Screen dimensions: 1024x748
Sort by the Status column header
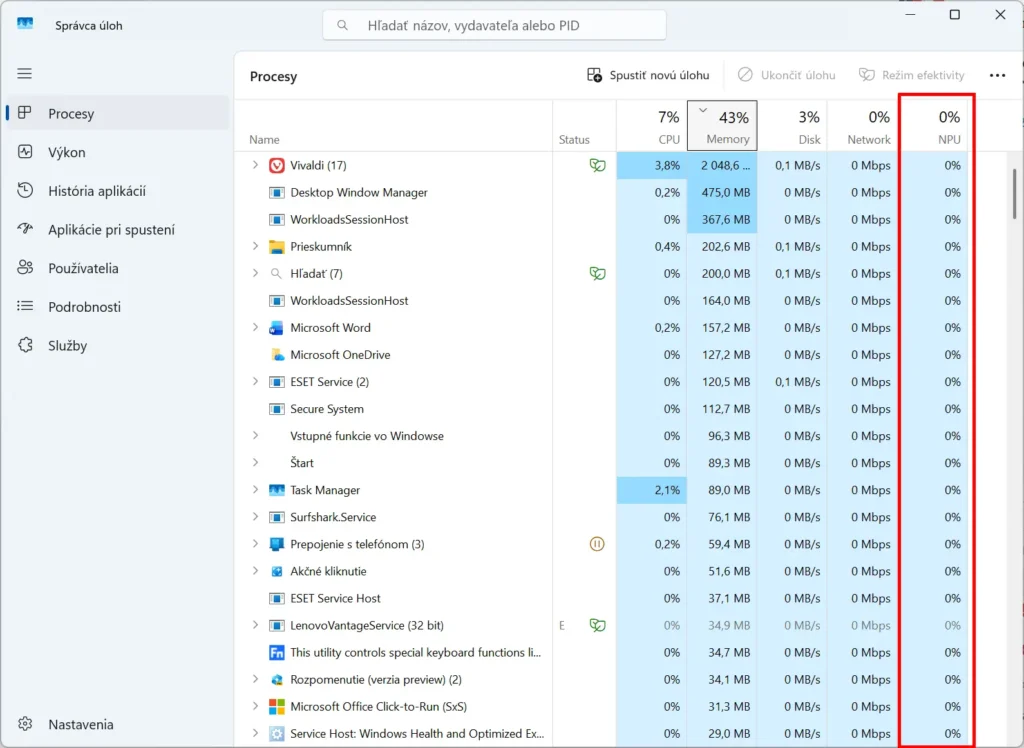click(584, 125)
